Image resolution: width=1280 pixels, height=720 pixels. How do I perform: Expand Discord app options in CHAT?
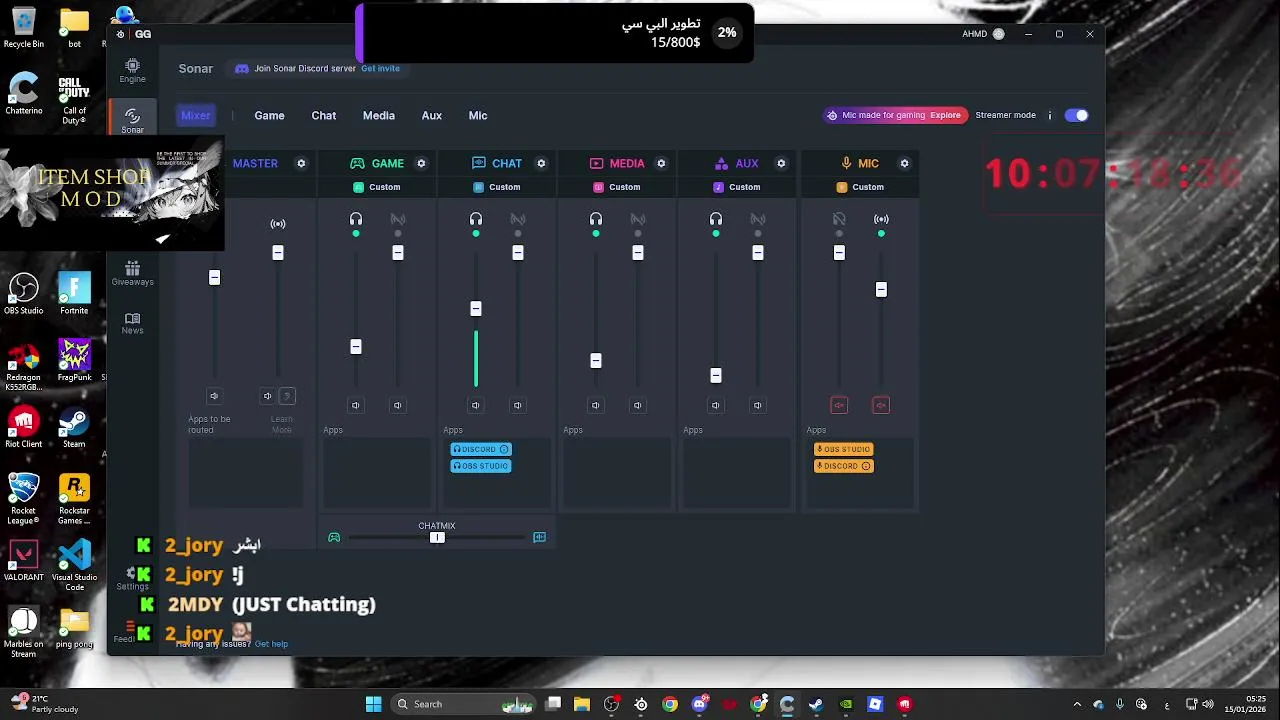pos(504,449)
